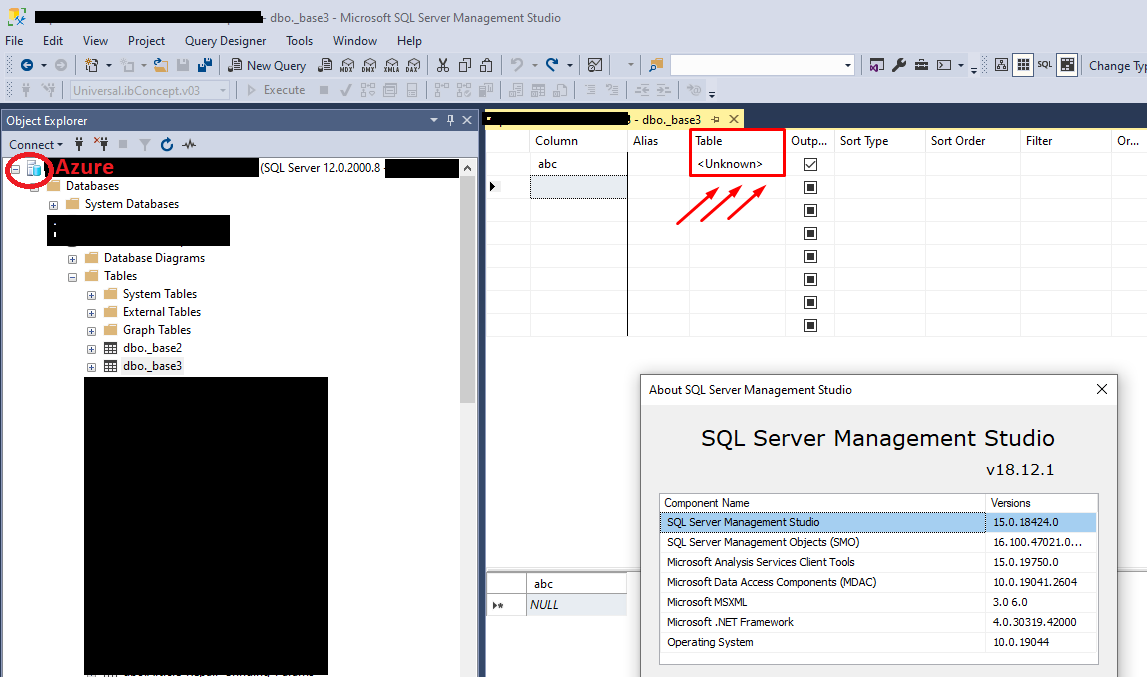This screenshot has width=1147, height=677.
Task: Open the Edit menu
Action: 53,41
